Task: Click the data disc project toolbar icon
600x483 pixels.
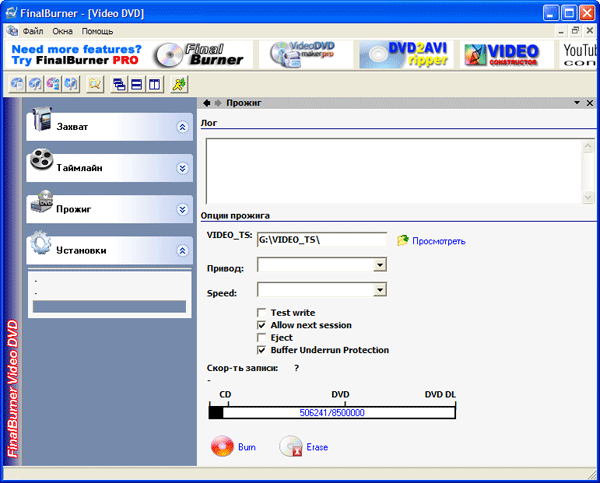Action: click(x=18, y=84)
